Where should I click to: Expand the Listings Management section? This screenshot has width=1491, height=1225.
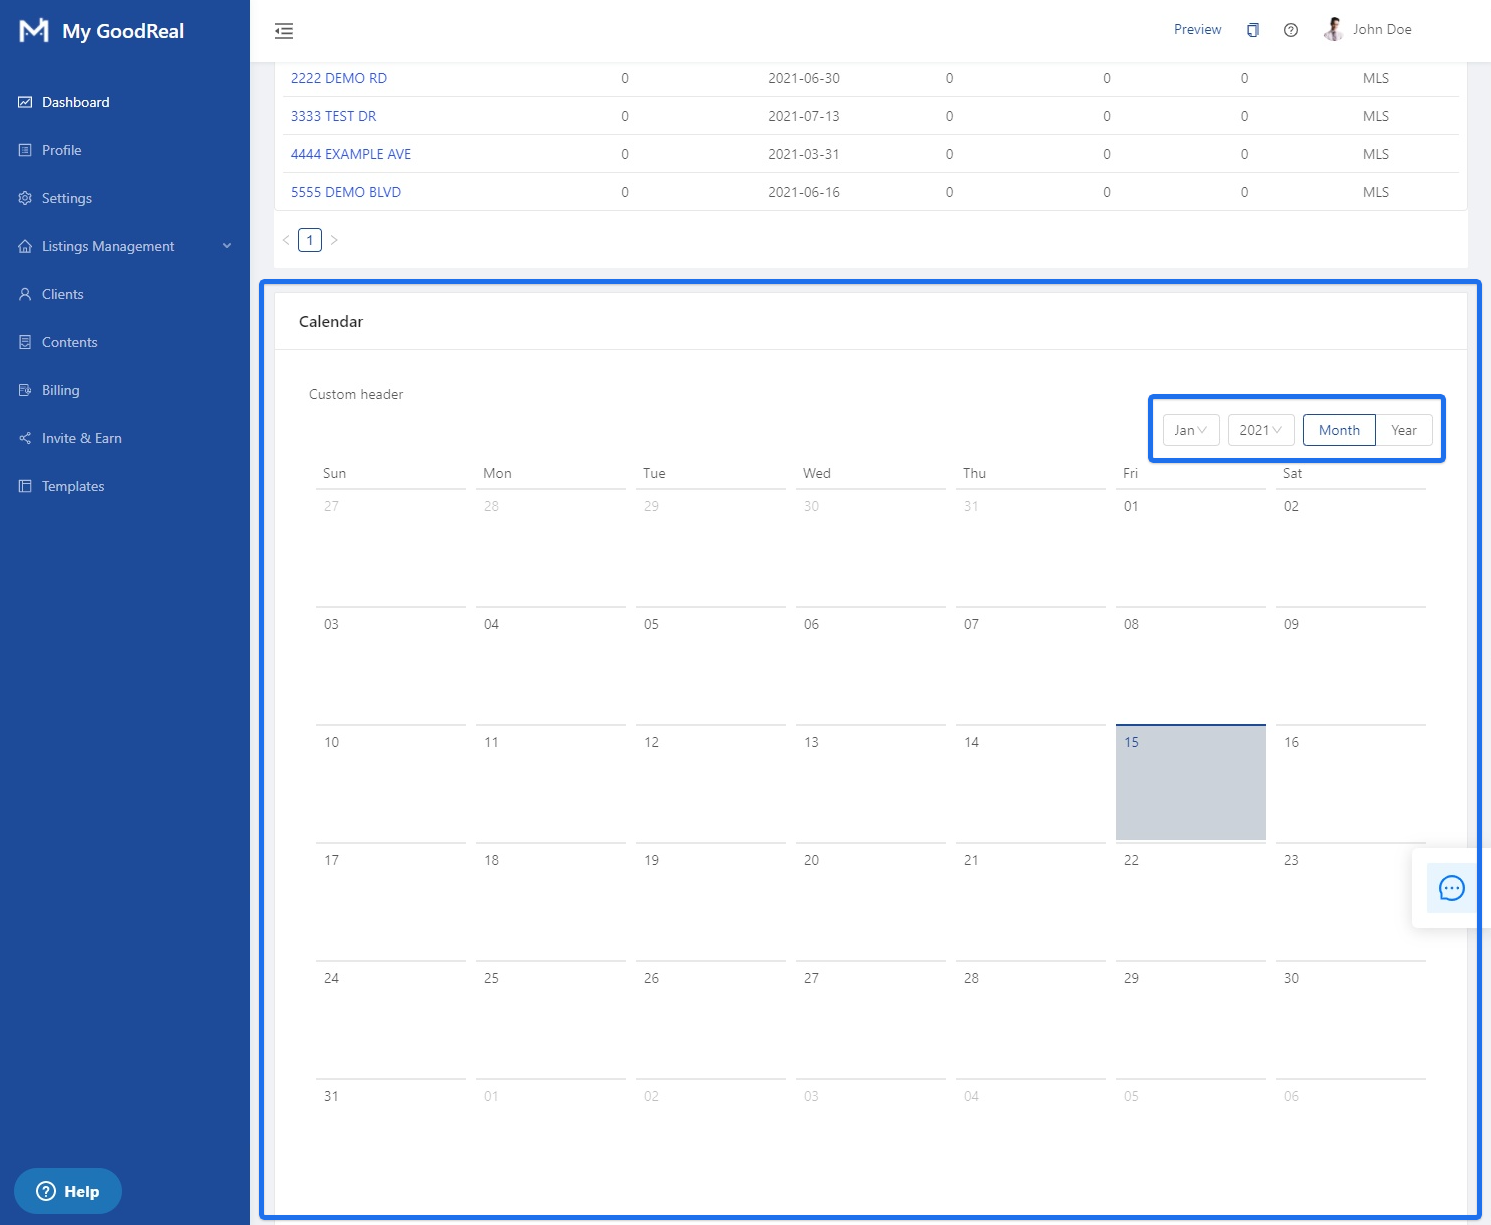[x=107, y=245]
